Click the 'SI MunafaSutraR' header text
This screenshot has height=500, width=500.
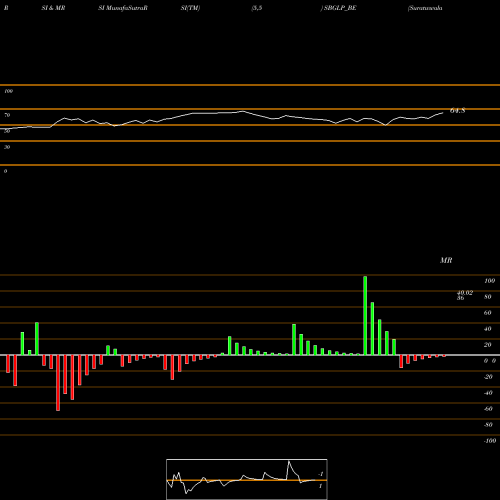coord(123,8)
